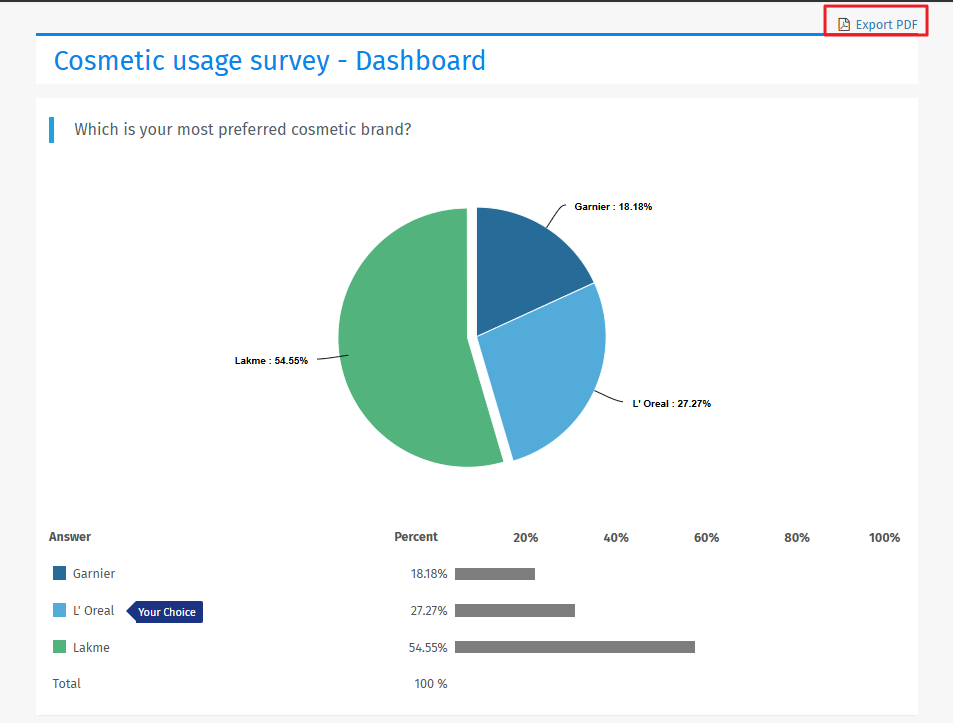Click the Lakme percentage bar
Viewport: 953px width, 723px height.
click(574, 646)
